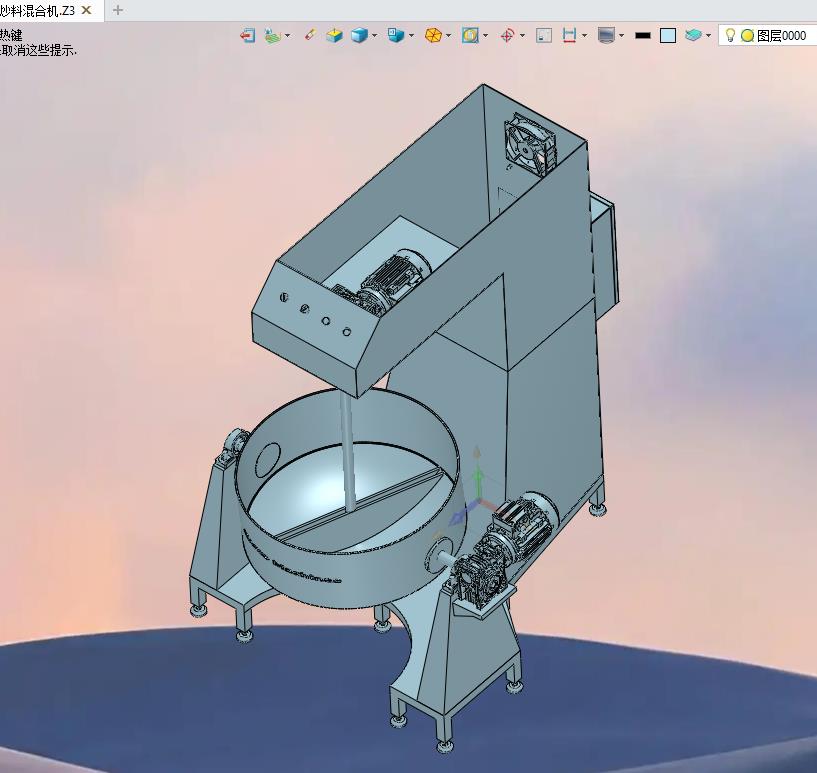This screenshot has height=773, width=817.
Task: Open dropdown next to framed ring icon
Action: point(486,35)
